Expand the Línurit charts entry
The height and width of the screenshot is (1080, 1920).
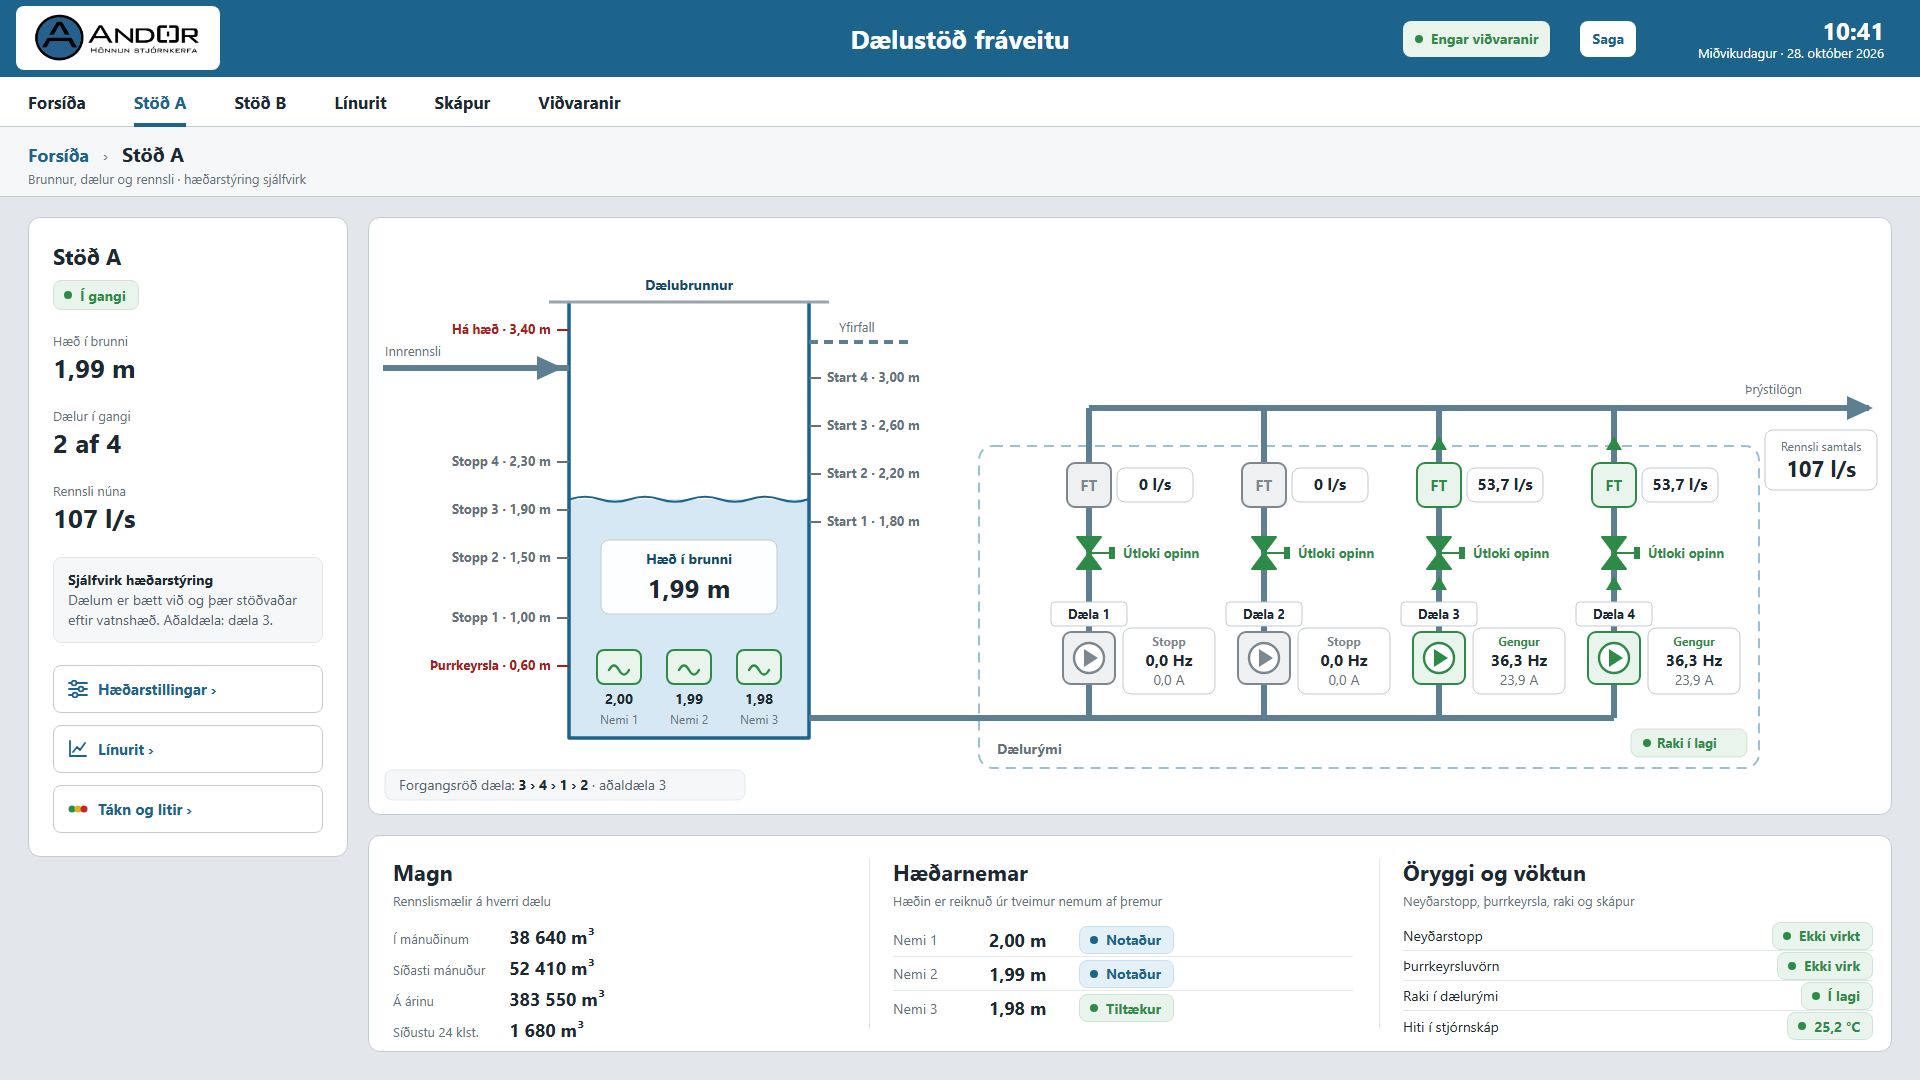point(188,749)
